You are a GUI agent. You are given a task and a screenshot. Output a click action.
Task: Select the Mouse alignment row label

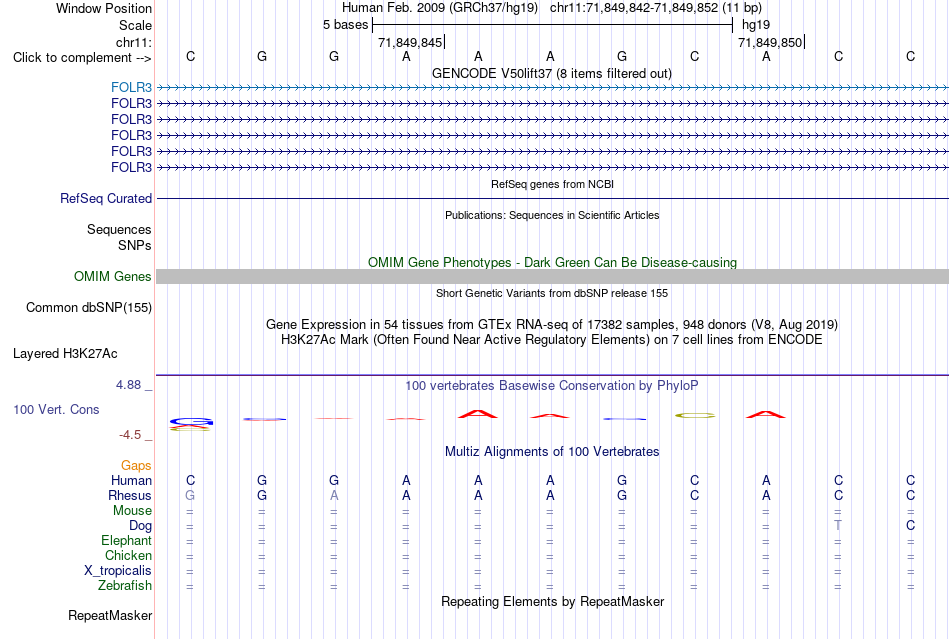tap(132, 511)
